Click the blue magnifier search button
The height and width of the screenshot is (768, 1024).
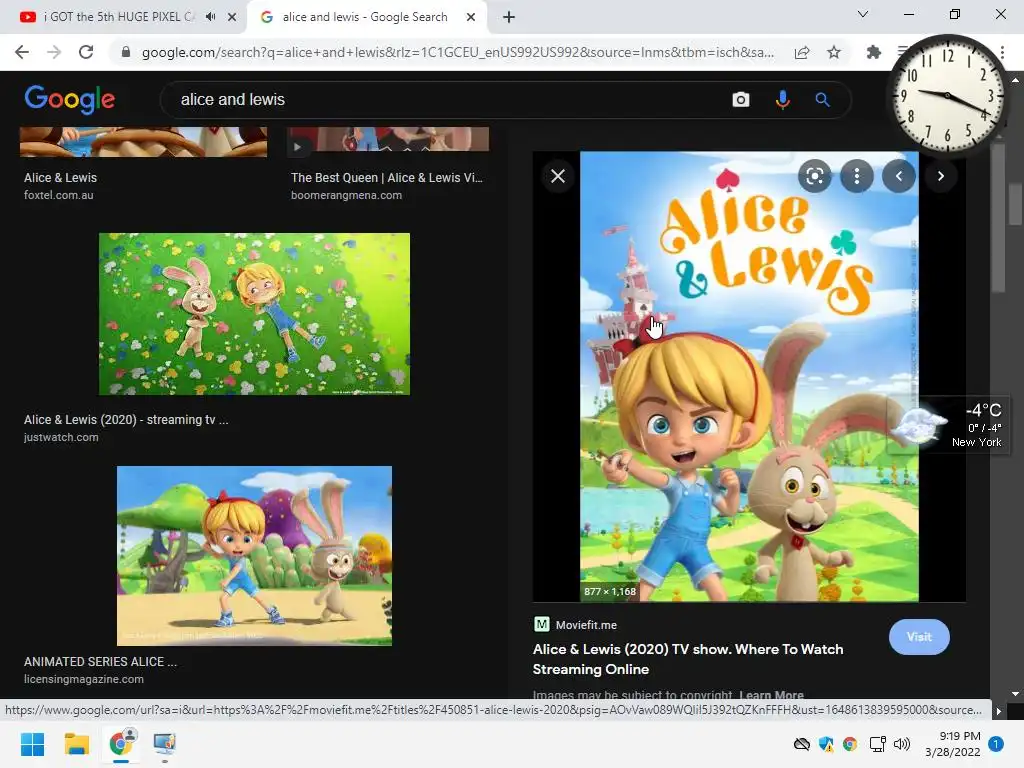click(822, 99)
